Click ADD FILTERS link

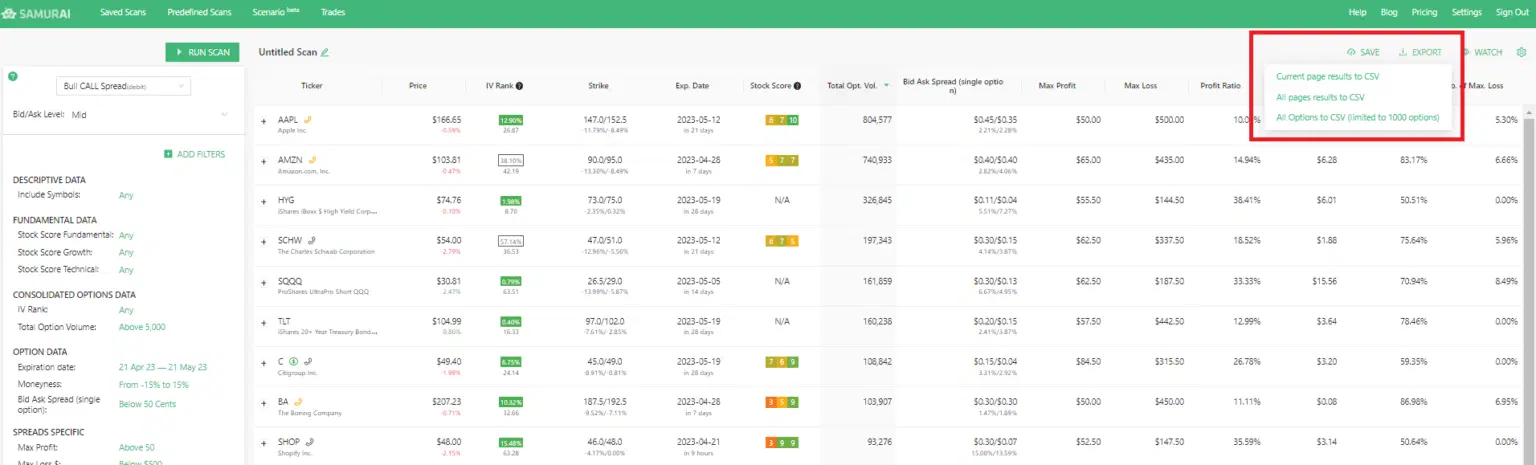click(195, 154)
